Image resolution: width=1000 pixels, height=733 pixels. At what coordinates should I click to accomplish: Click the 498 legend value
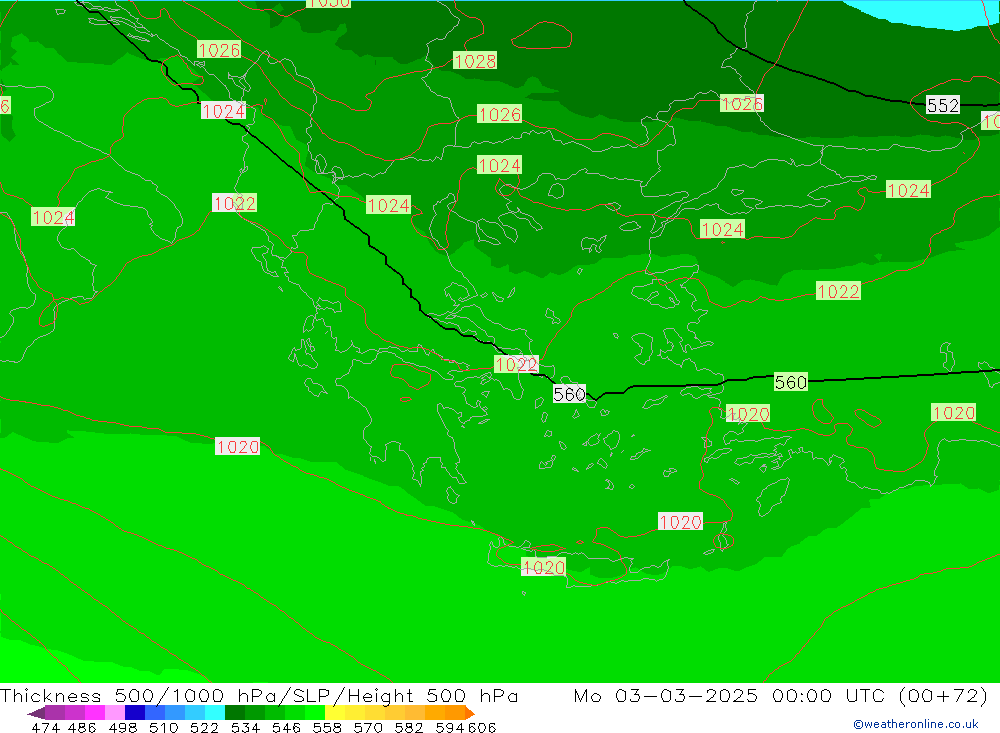pos(122,727)
